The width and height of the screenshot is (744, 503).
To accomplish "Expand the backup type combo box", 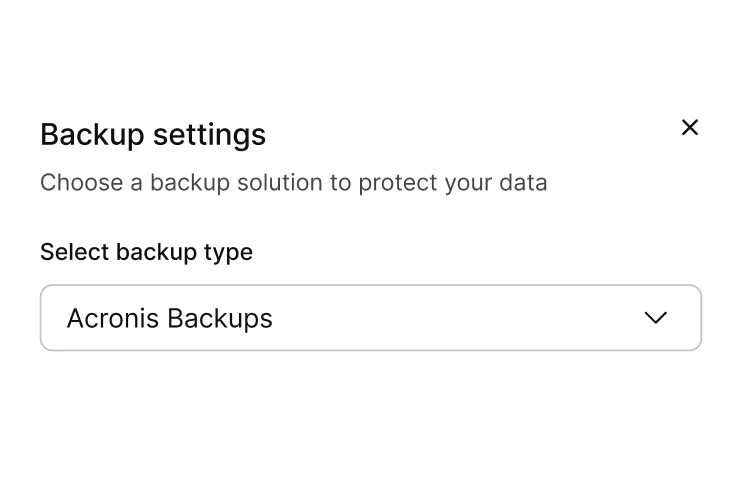I will coord(370,318).
